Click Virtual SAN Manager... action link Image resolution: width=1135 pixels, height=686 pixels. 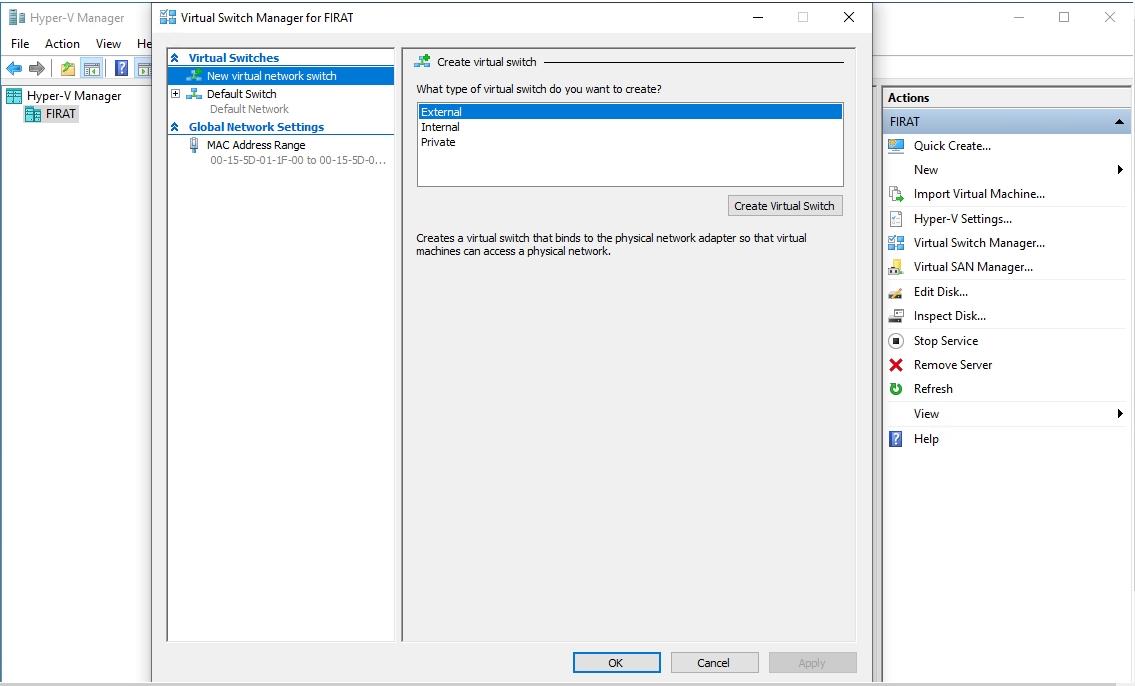pyautogui.click(x=973, y=267)
